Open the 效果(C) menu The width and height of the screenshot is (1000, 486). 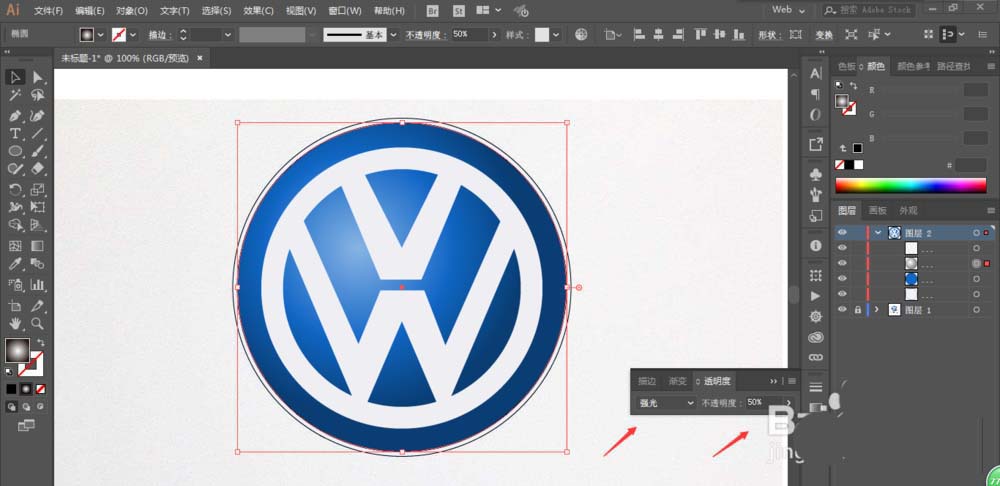pos(258,10)
